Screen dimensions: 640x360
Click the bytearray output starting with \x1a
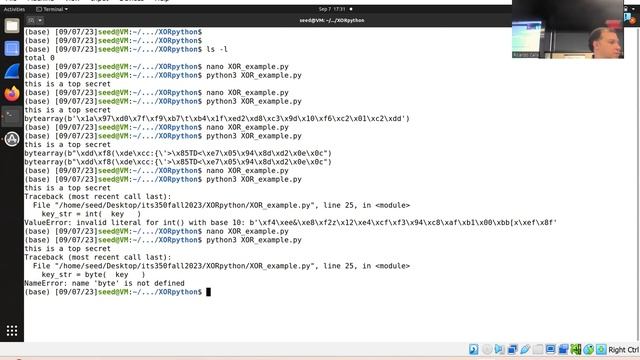(x=217, y=119)
